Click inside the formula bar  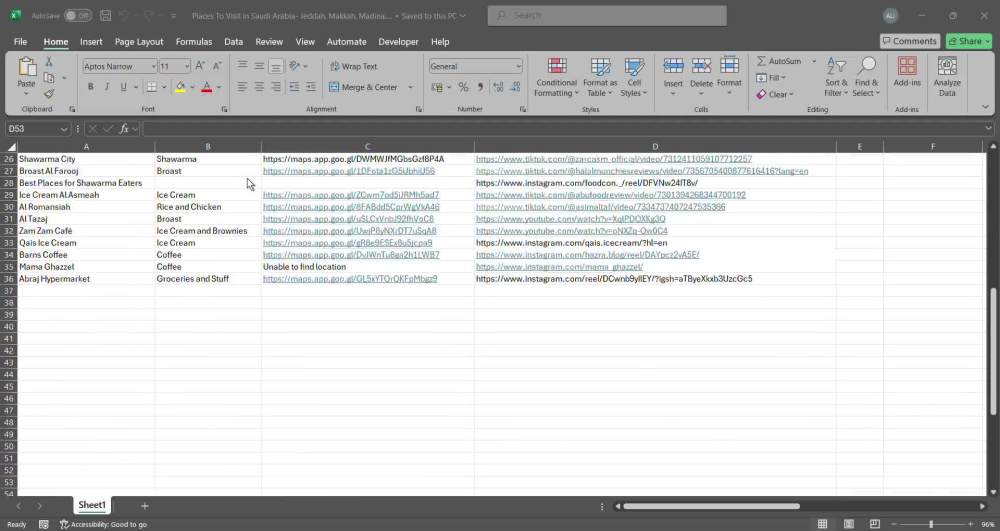[x=568, y=129]
